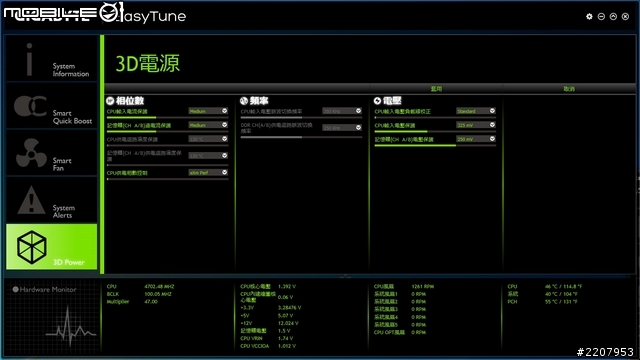Open CPU供電迴路溫度保護 temperature dropdown
Screen dimensions: 640x360
208,139
